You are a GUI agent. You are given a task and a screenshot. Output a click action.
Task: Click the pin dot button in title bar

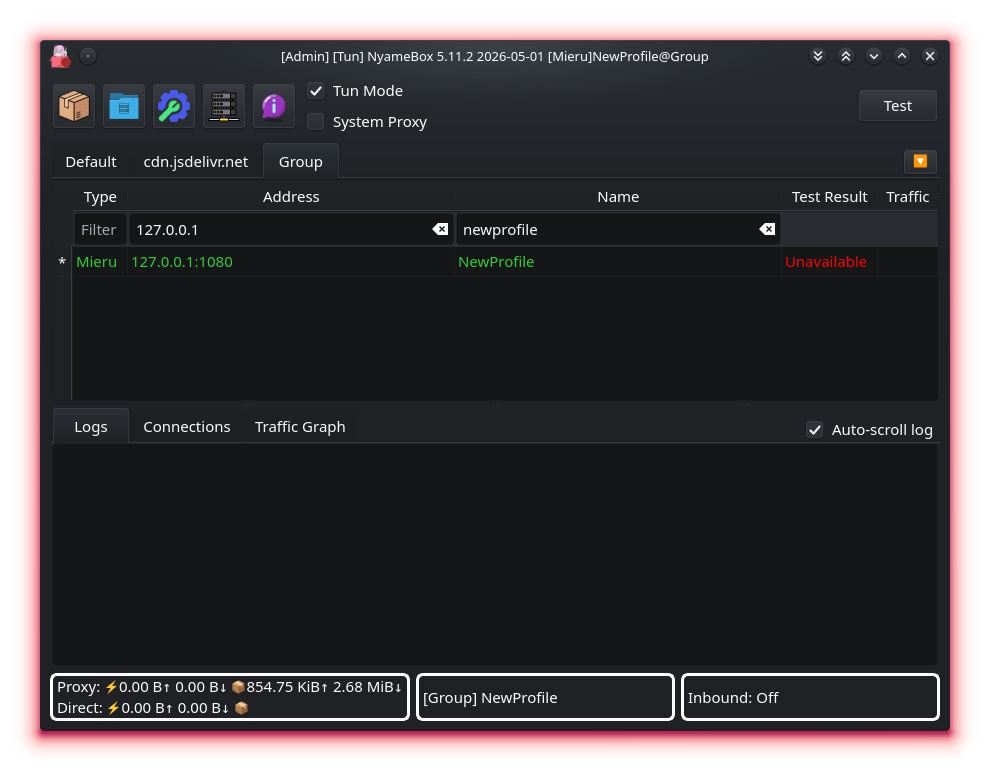pyautogui.click(x=88, y=56)
